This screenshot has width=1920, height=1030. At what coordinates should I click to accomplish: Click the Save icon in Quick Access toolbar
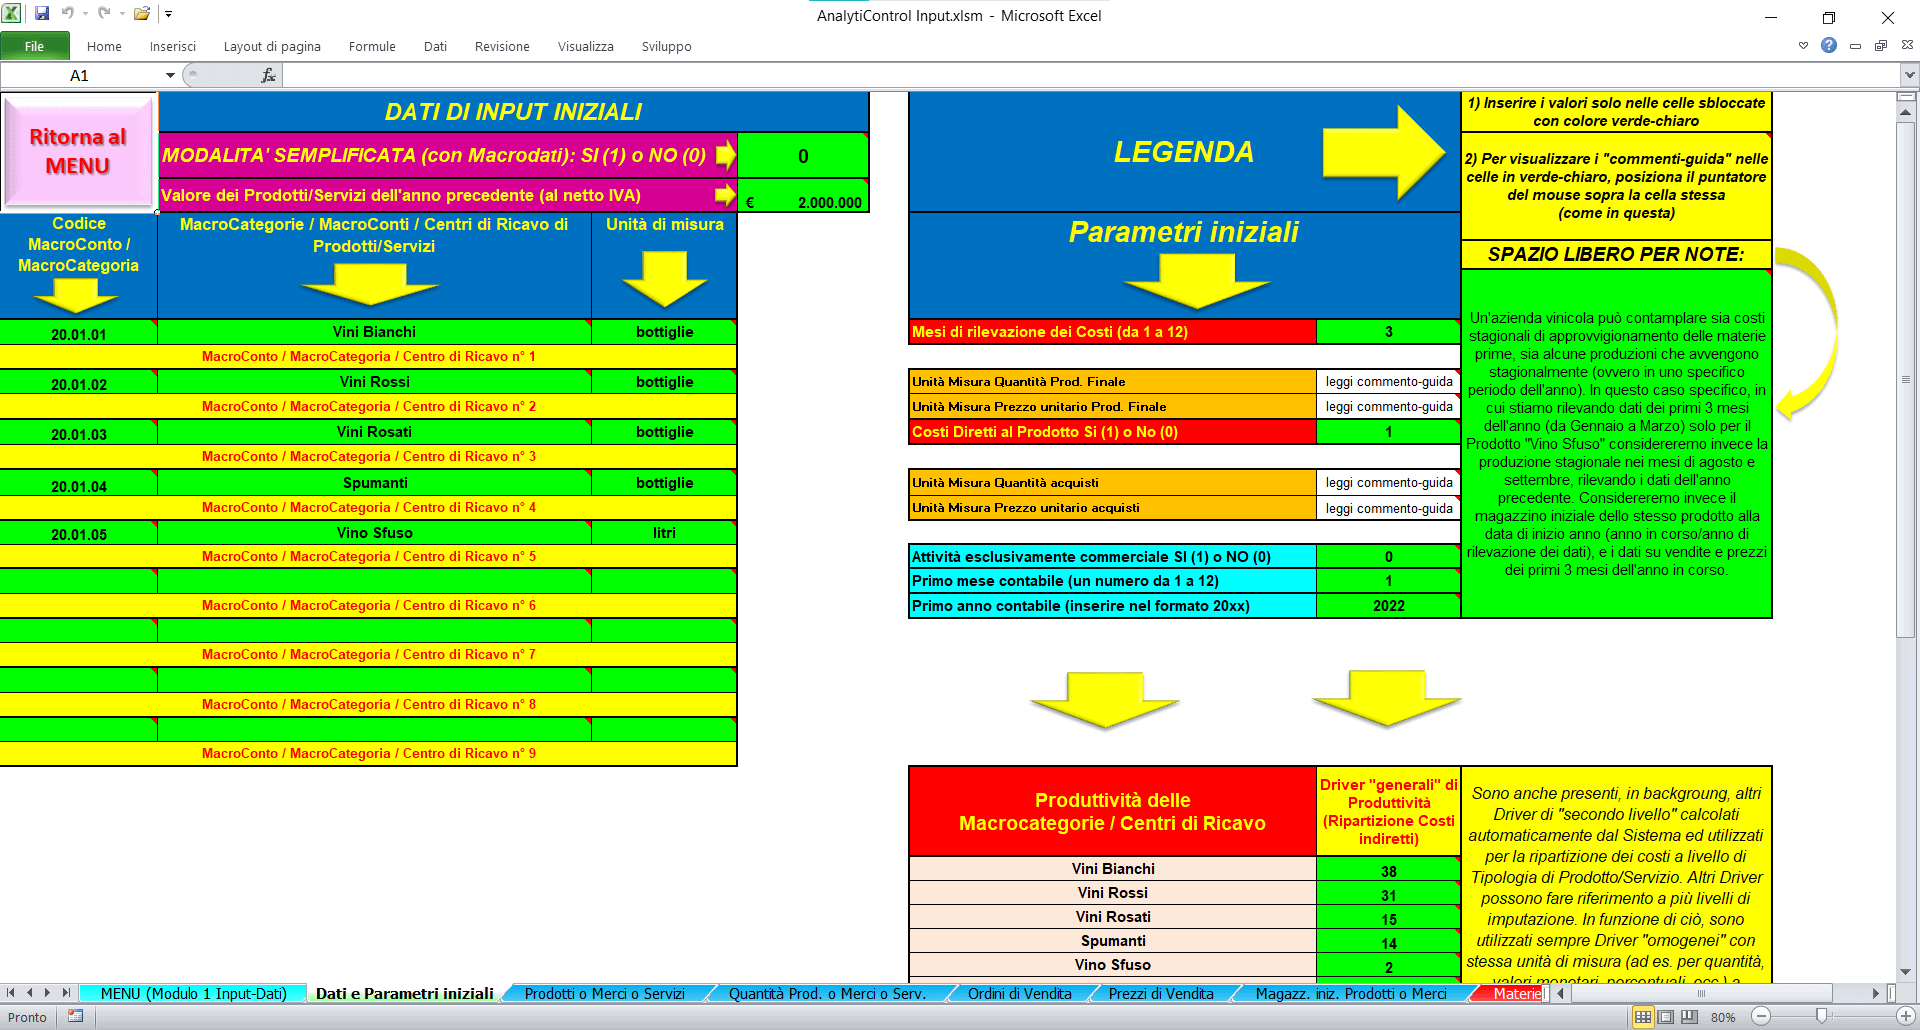click(x=42, y=14)
